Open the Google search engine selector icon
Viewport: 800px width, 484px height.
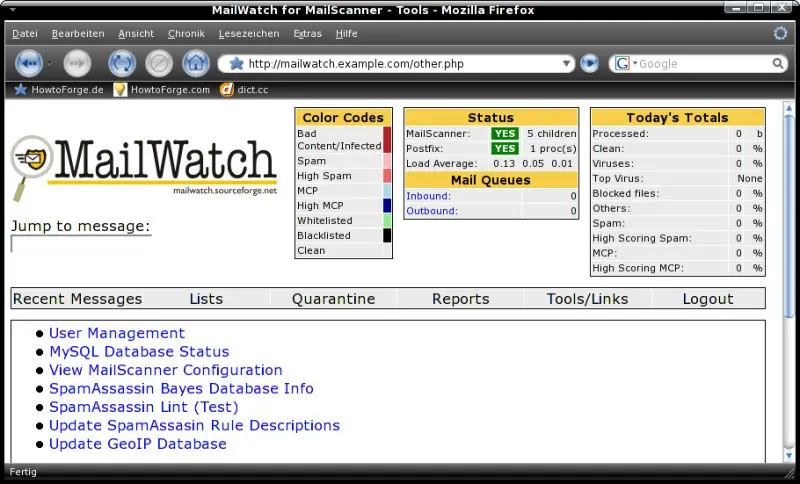(622, 64)
